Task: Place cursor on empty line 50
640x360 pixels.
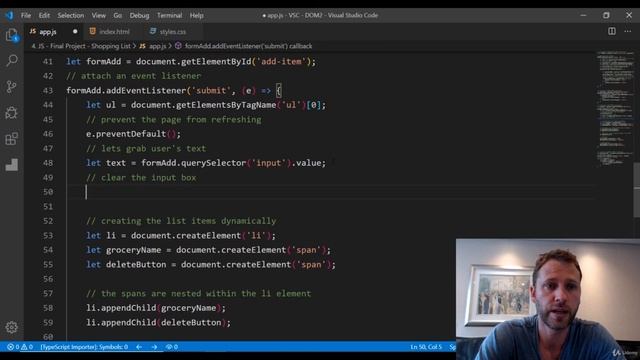Action: click(x=331, y=192)
